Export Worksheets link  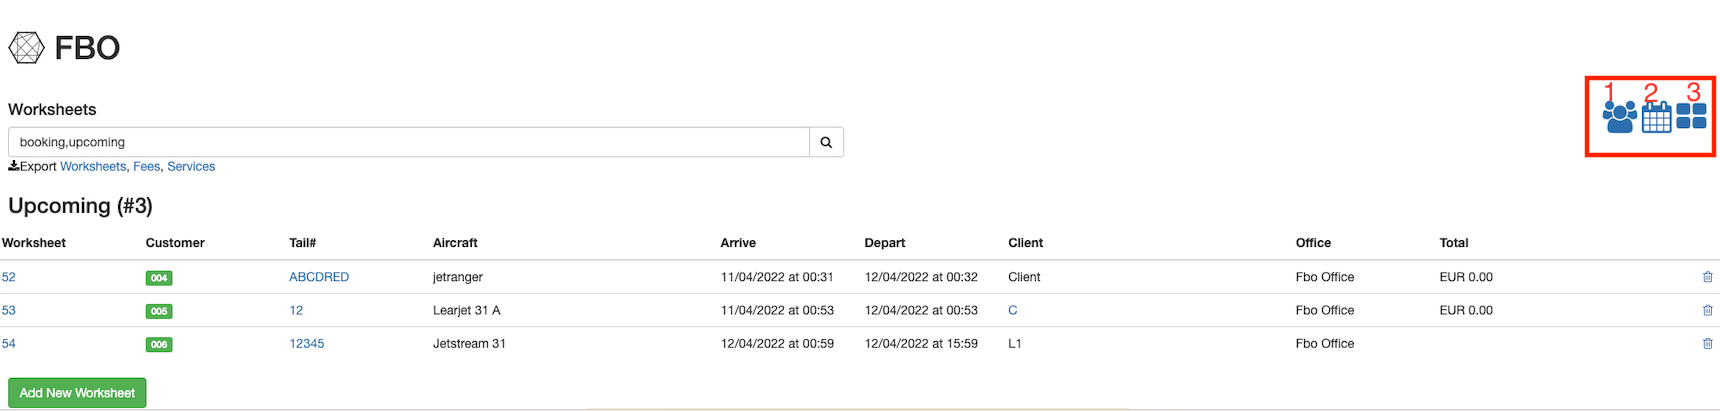(93, 166)
